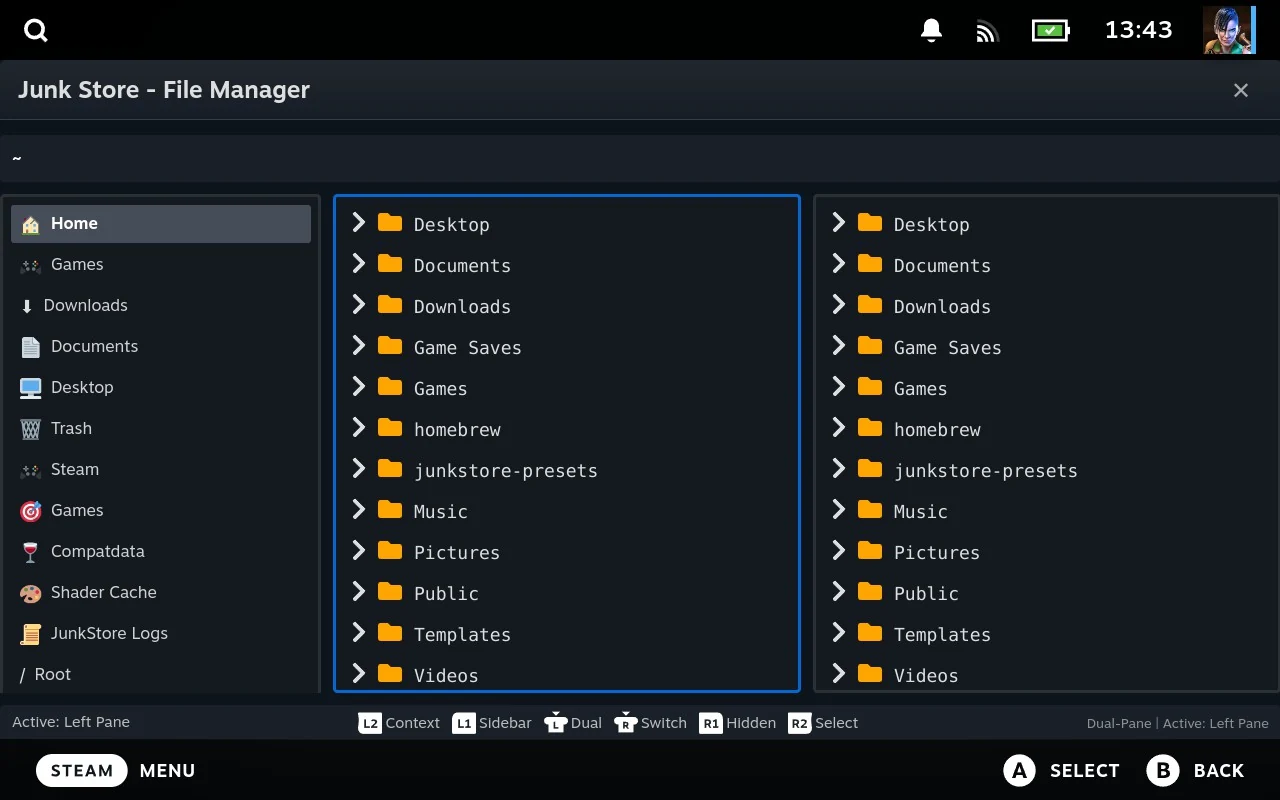Select the Videos folder icon in right pane
Screen dimensions: 1280x800
click(x=870, y=674)
